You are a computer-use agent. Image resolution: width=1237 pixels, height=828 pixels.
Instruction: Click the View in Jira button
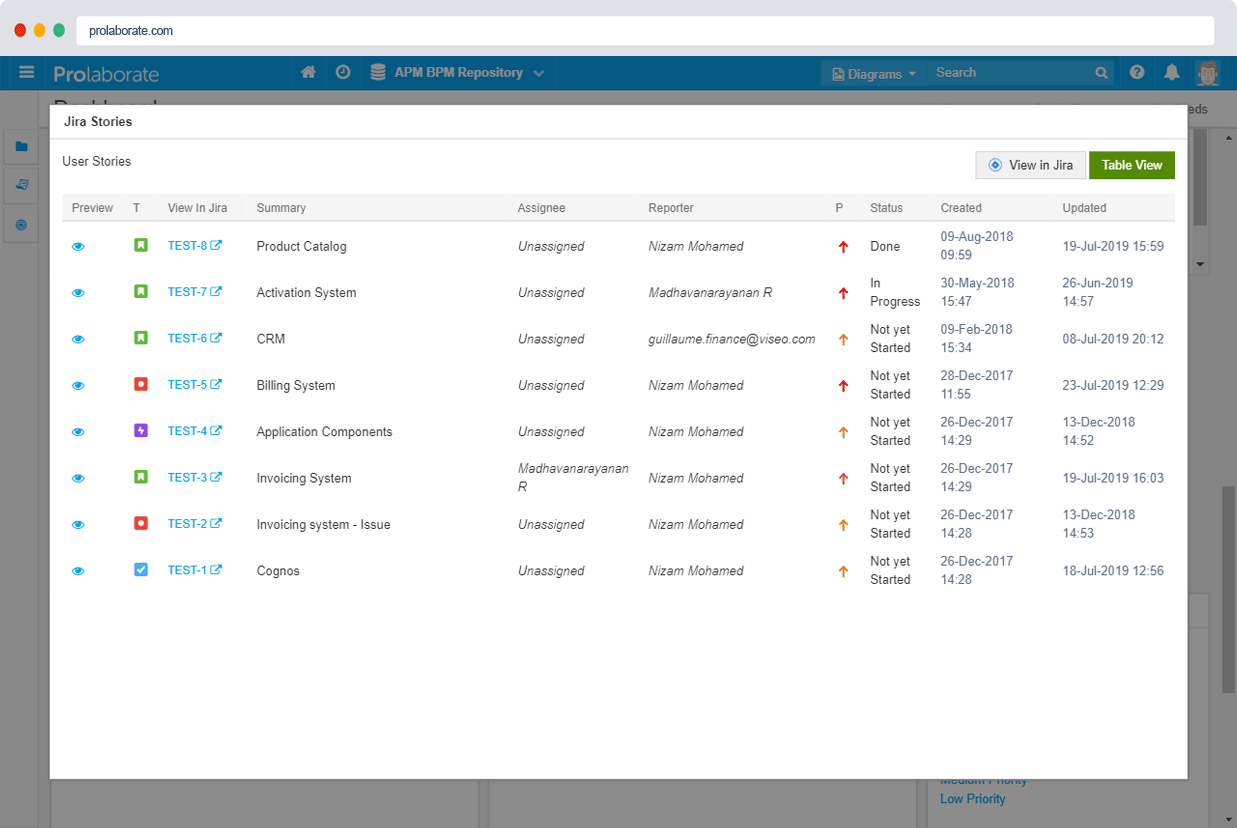(1030, 165)
